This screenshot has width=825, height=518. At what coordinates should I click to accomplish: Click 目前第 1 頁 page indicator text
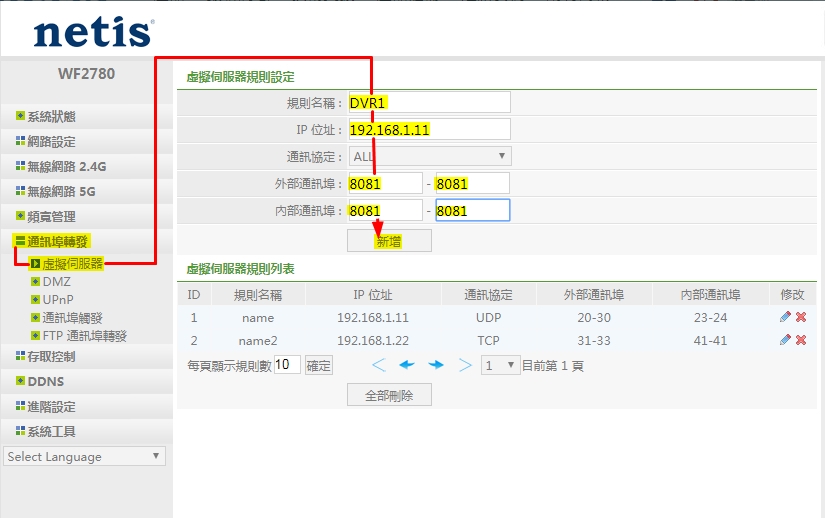pyautogui.click(x=553, y=365)
